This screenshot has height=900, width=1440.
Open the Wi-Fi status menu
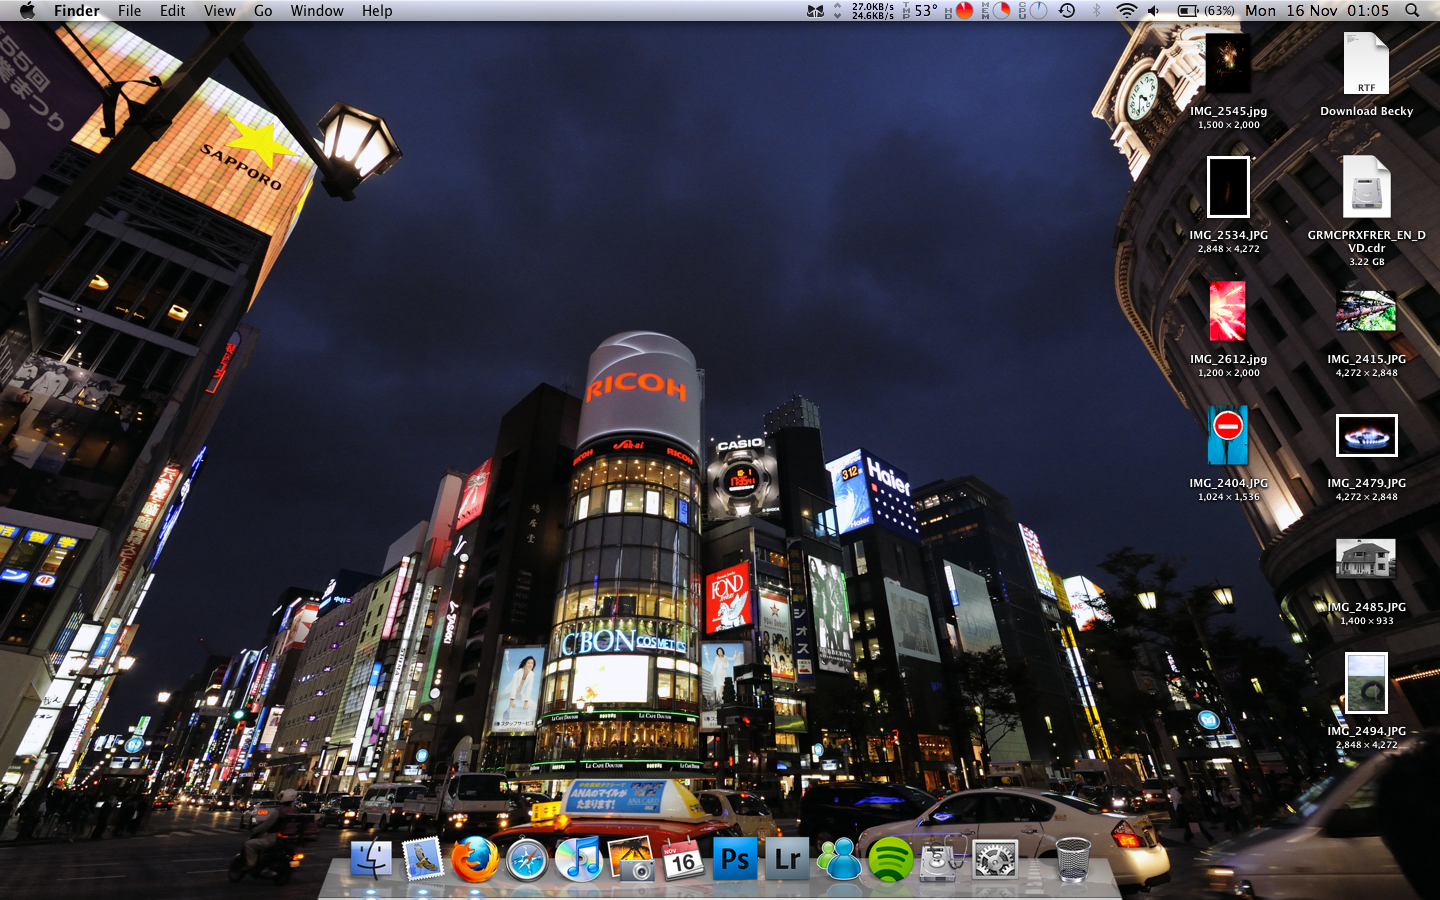(1126, 10)
